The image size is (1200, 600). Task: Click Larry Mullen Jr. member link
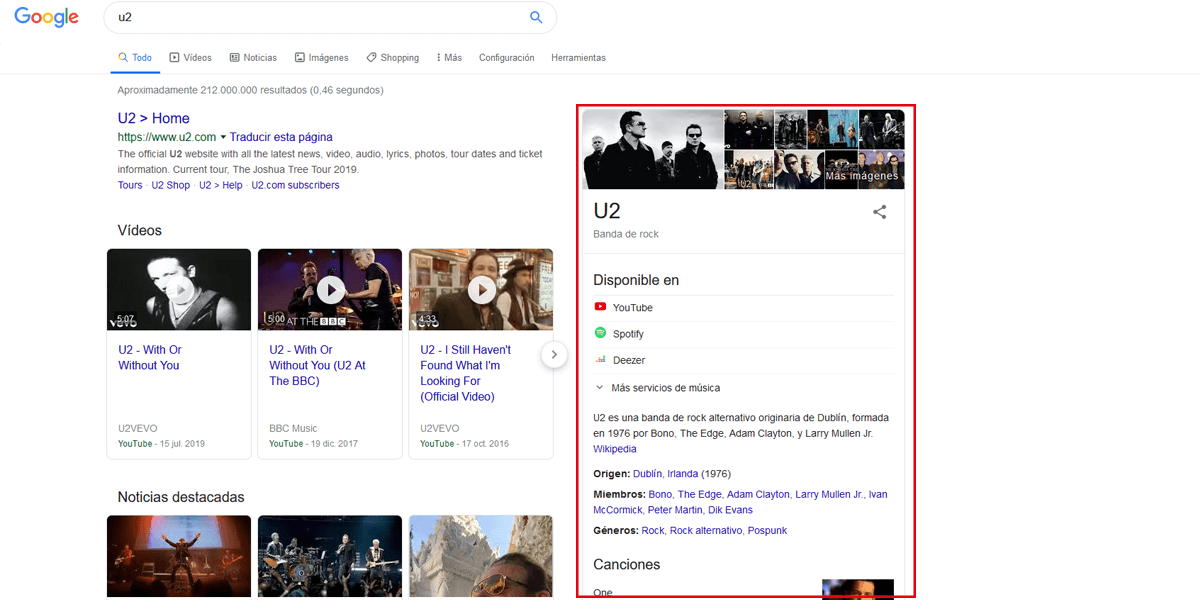tap(829, 495)
